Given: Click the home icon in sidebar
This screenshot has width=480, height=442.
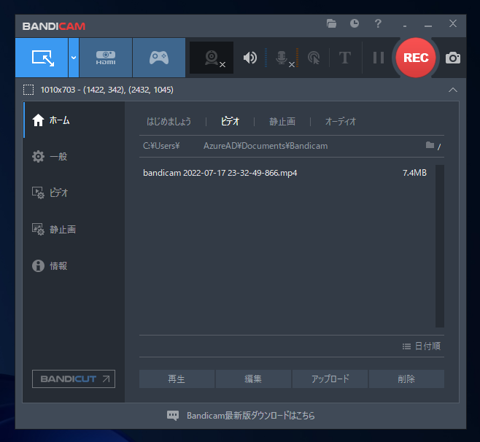Looking at the screenshot, I should tap(38, 120).
